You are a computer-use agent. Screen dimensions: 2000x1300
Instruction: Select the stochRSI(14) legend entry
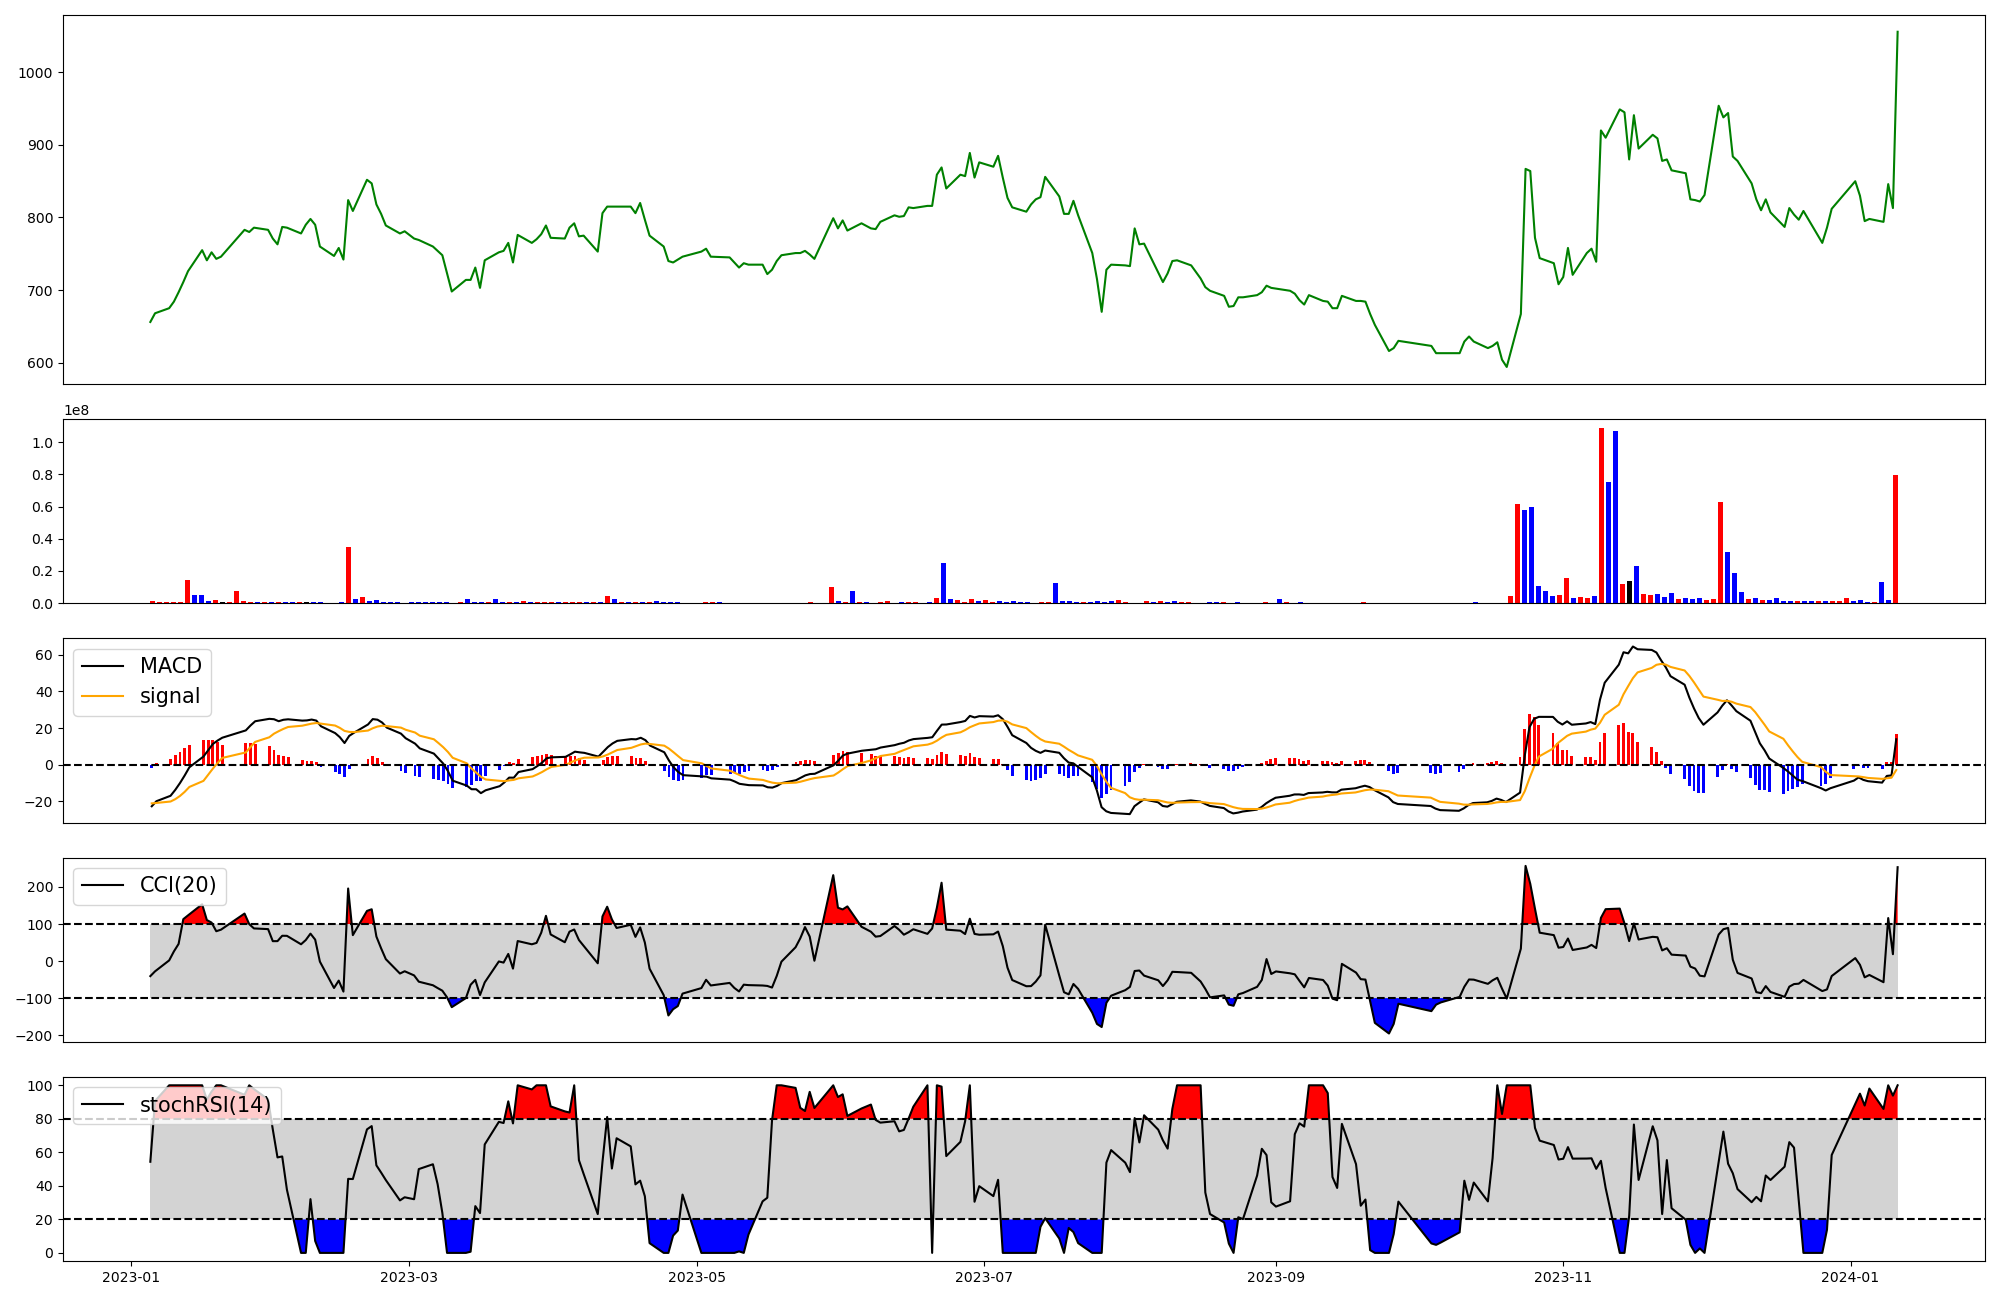point(205,1105)
